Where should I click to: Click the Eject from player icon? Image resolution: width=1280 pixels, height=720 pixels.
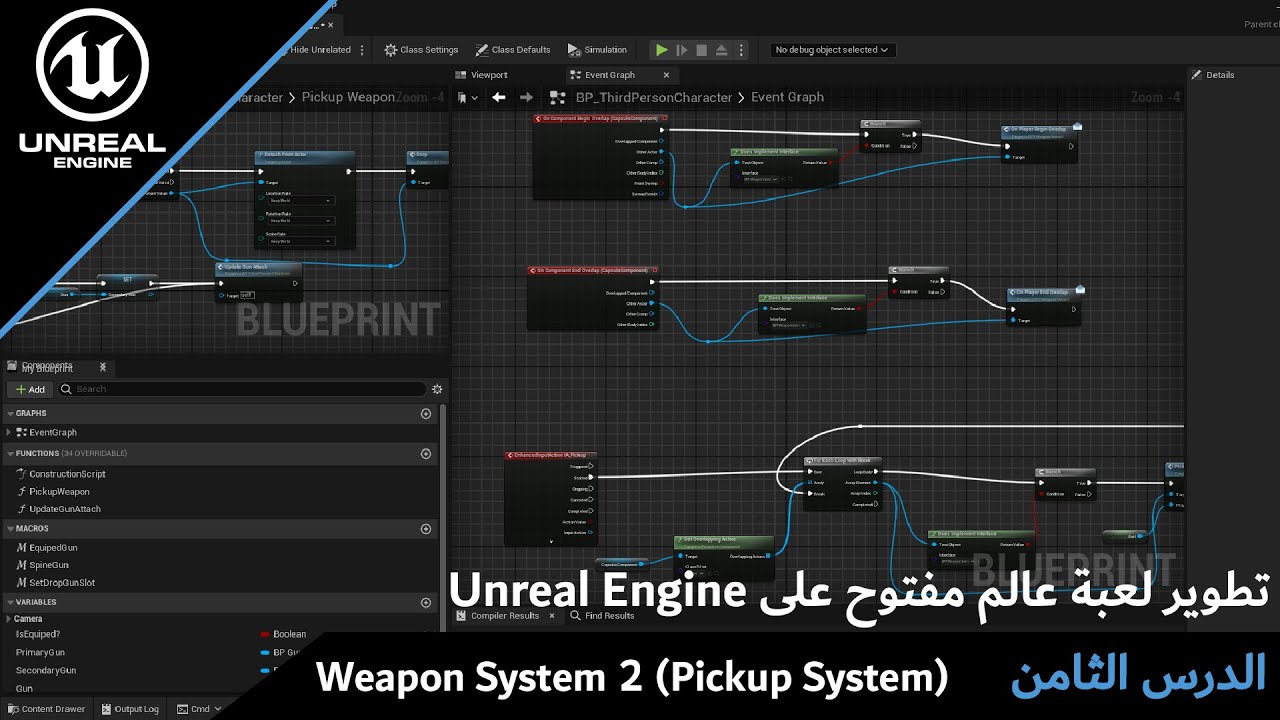point(721,50)
